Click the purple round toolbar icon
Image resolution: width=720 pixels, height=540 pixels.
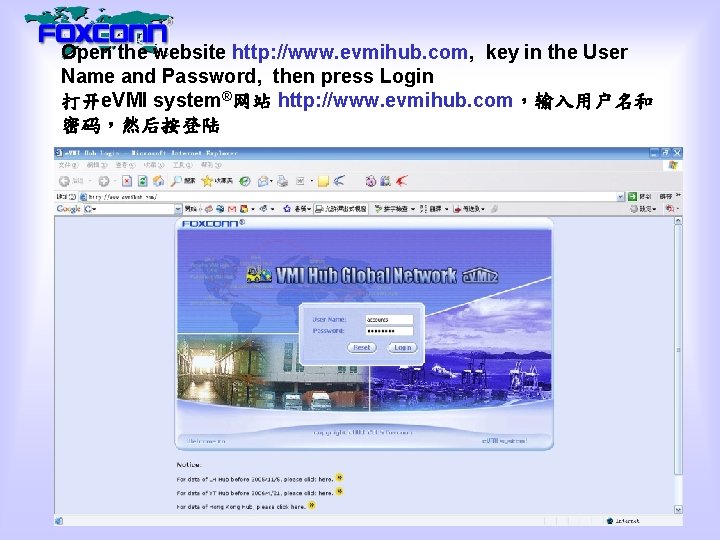[371, 182]
